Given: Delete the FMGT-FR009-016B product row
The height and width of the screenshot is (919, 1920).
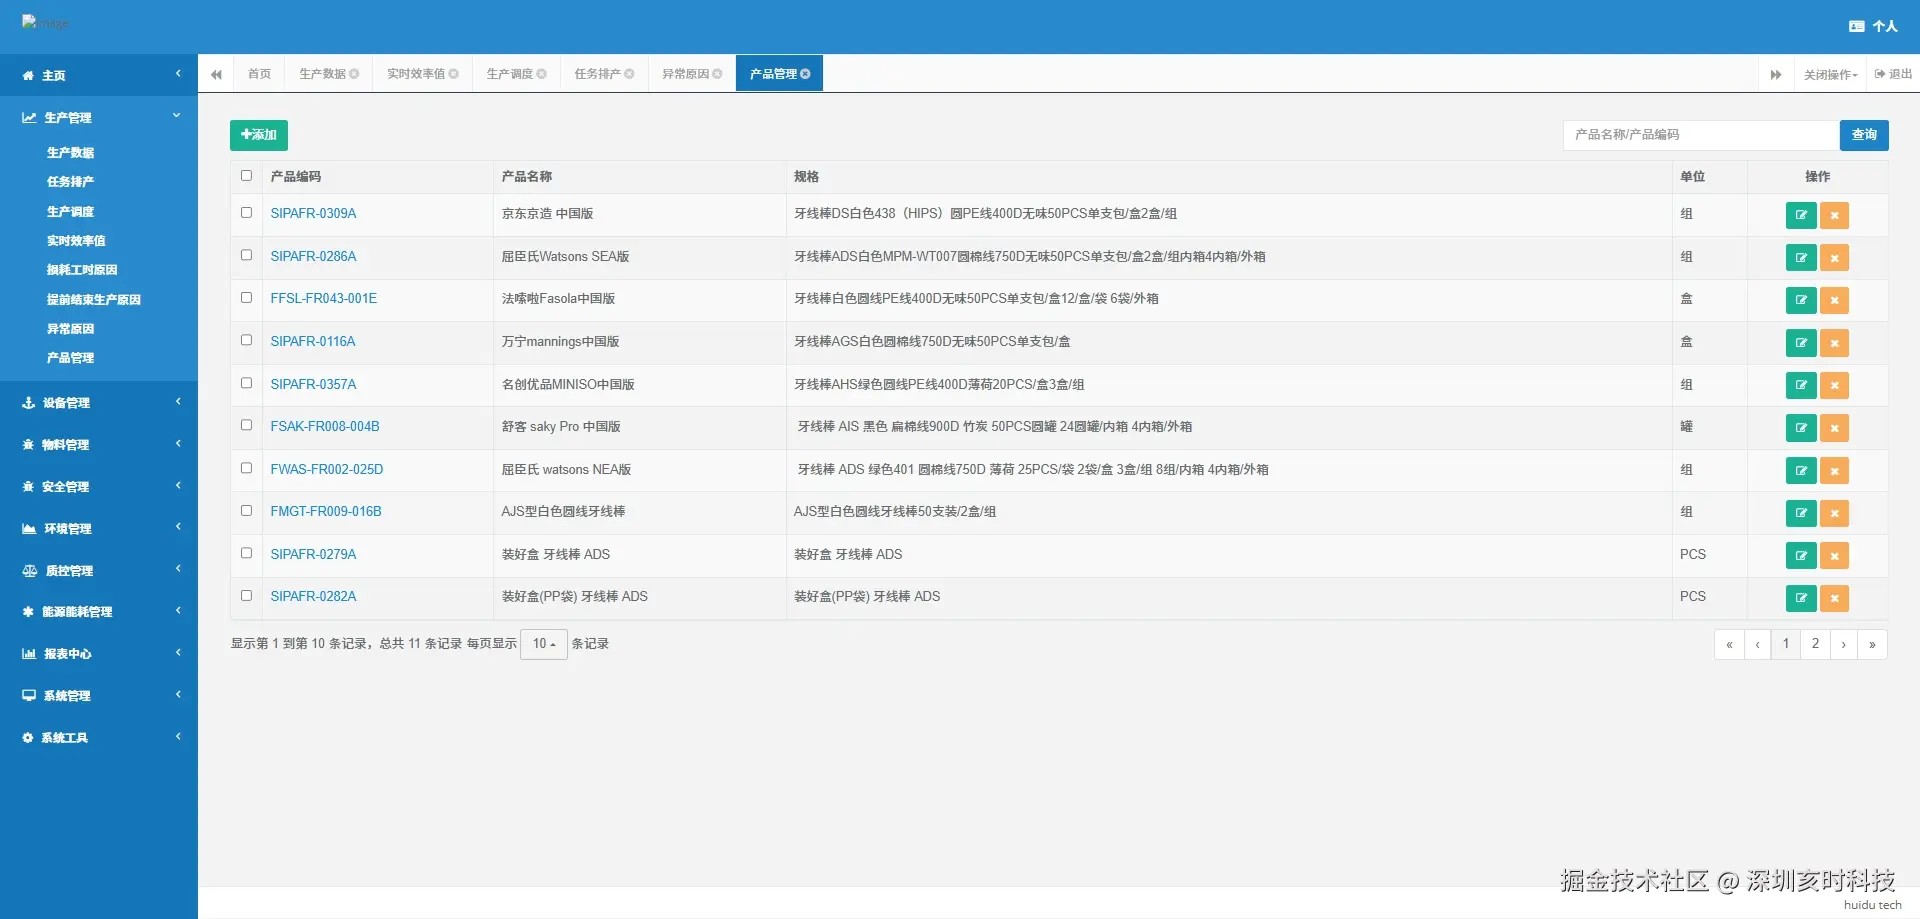Looking at the screenshot, I should [x=1834, y=513].
